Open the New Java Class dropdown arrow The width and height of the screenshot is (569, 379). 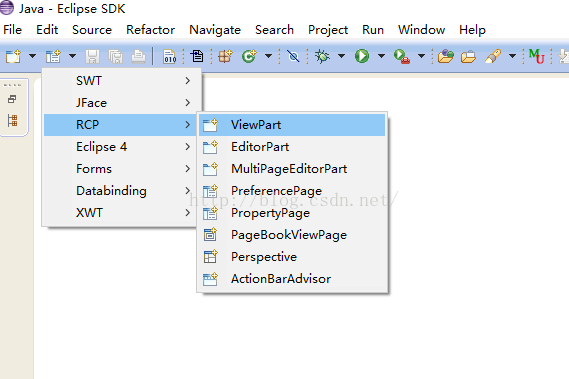click(x=269, y=56)
